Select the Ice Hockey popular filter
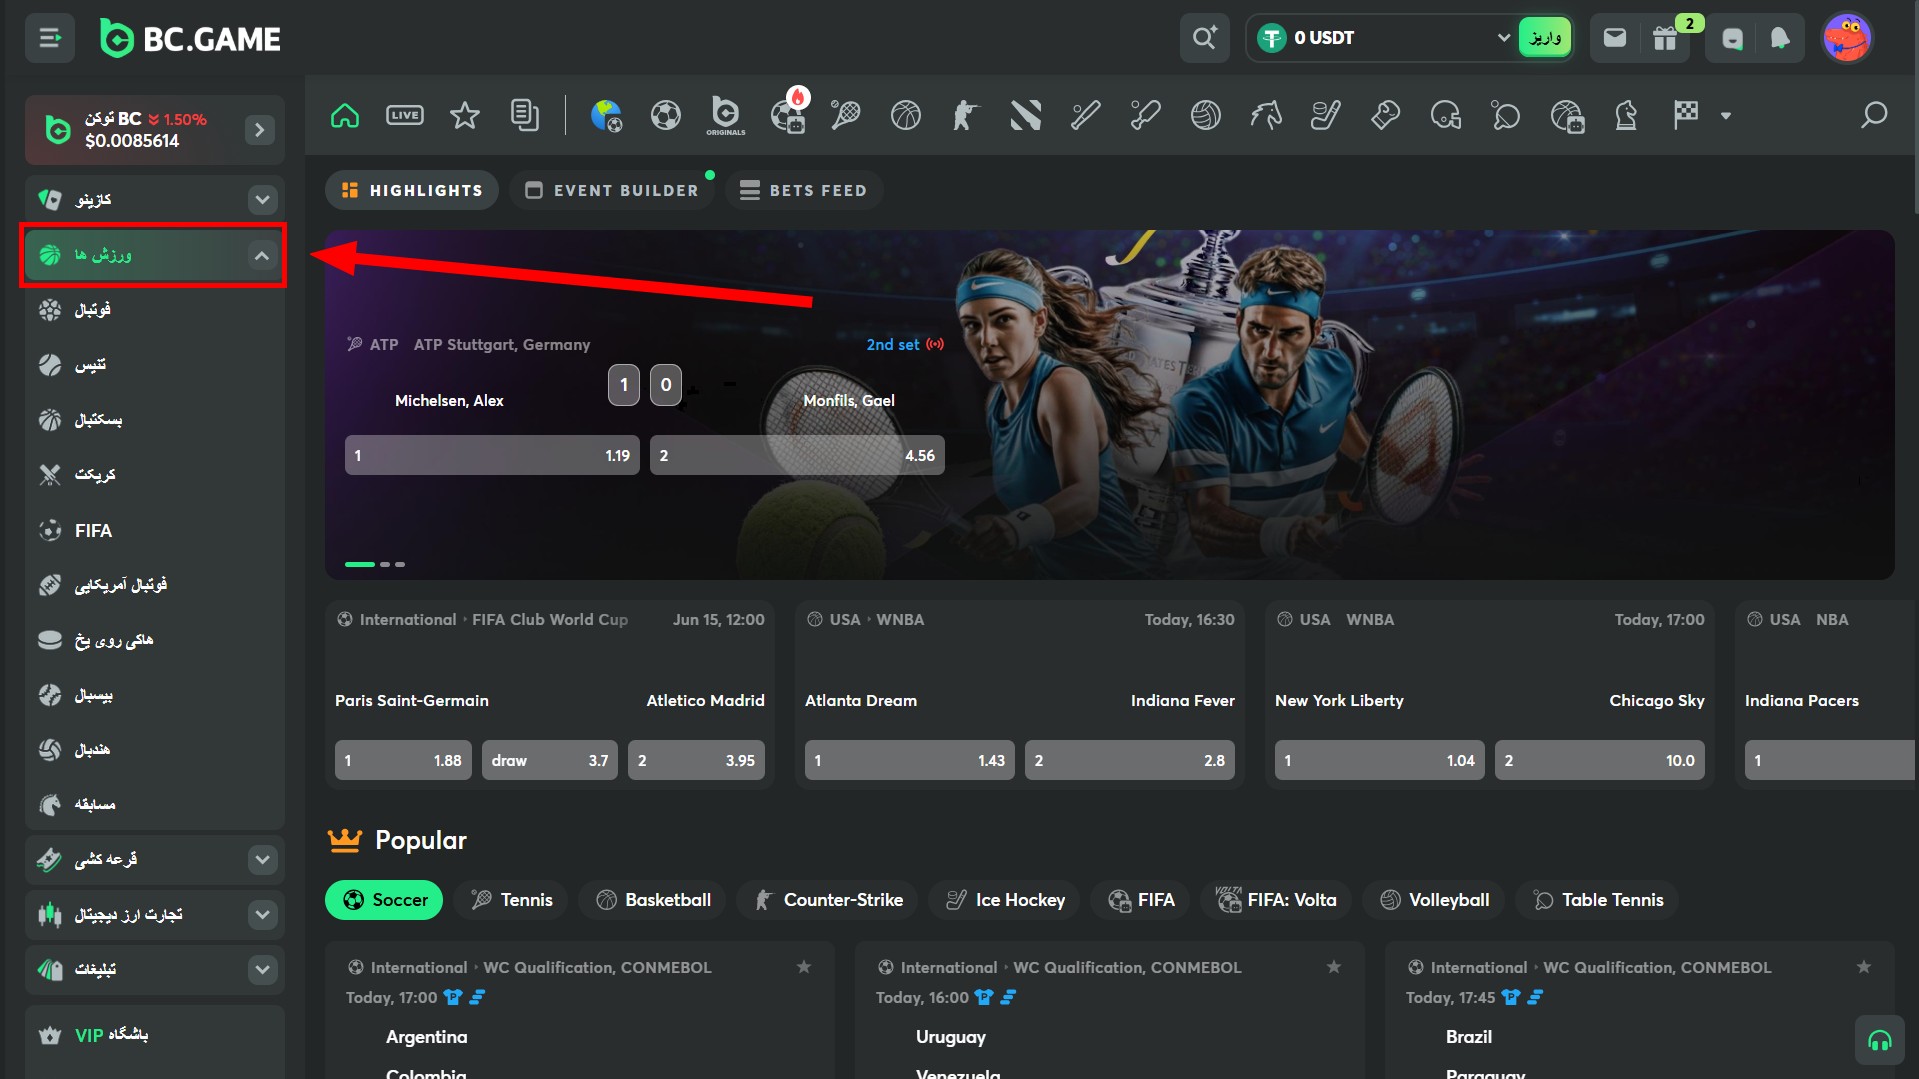The height and width of the screenshot is (1079, 1919). (x=1005, y=900)
